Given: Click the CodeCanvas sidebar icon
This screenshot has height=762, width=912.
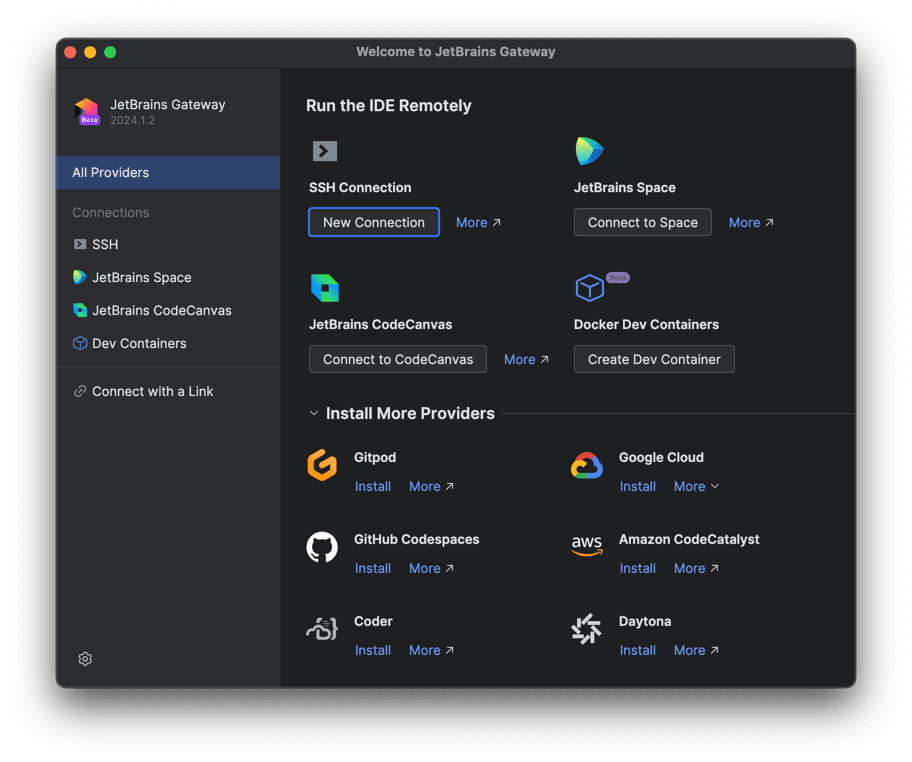Looking at the screenshot, I should [80, 310].
